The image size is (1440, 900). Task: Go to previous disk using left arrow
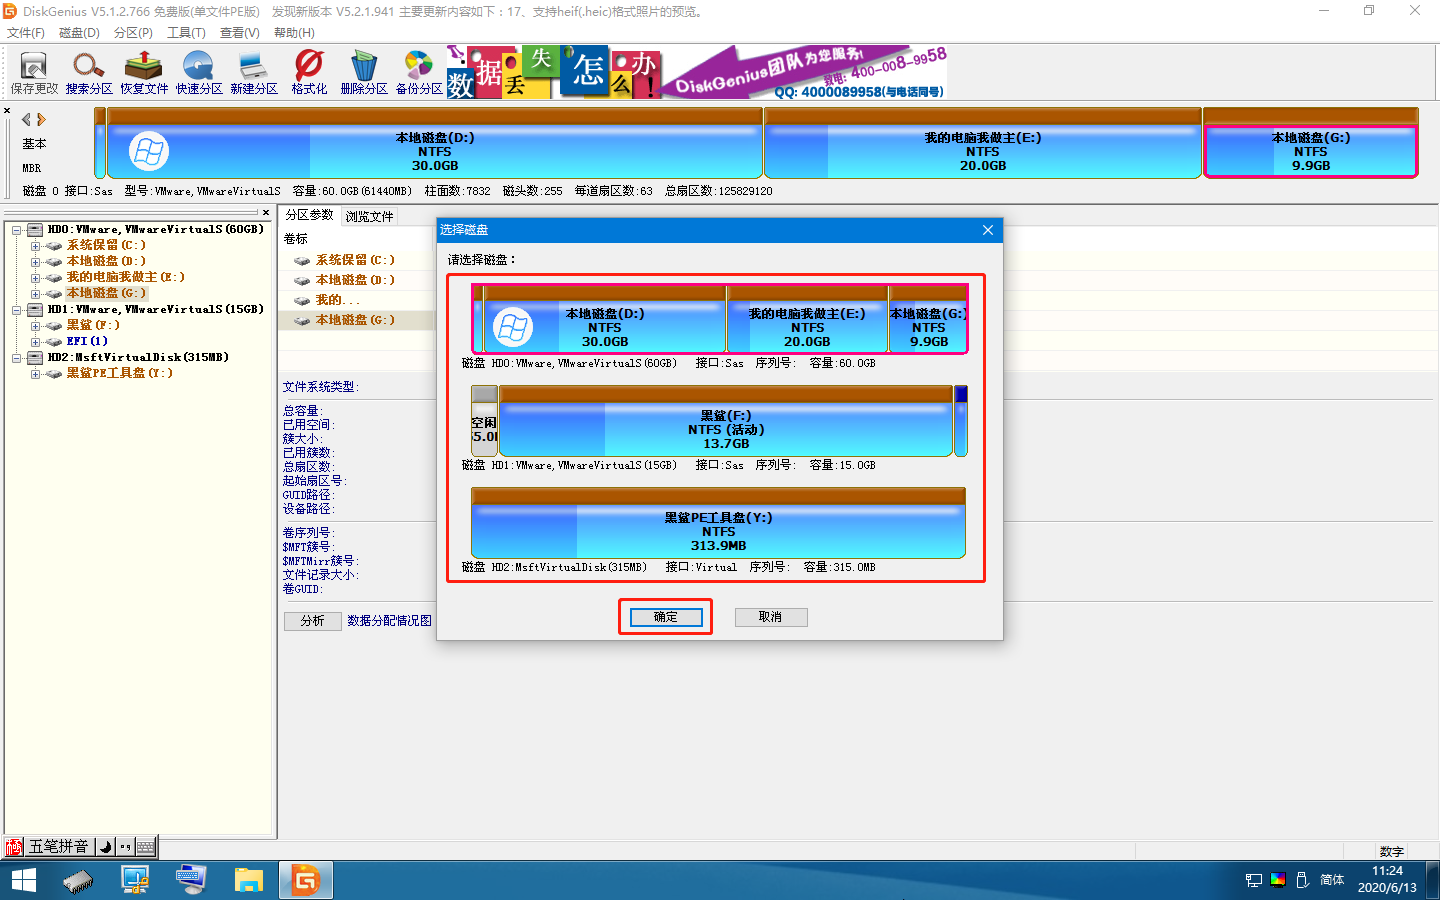click(x=26, y=119)
